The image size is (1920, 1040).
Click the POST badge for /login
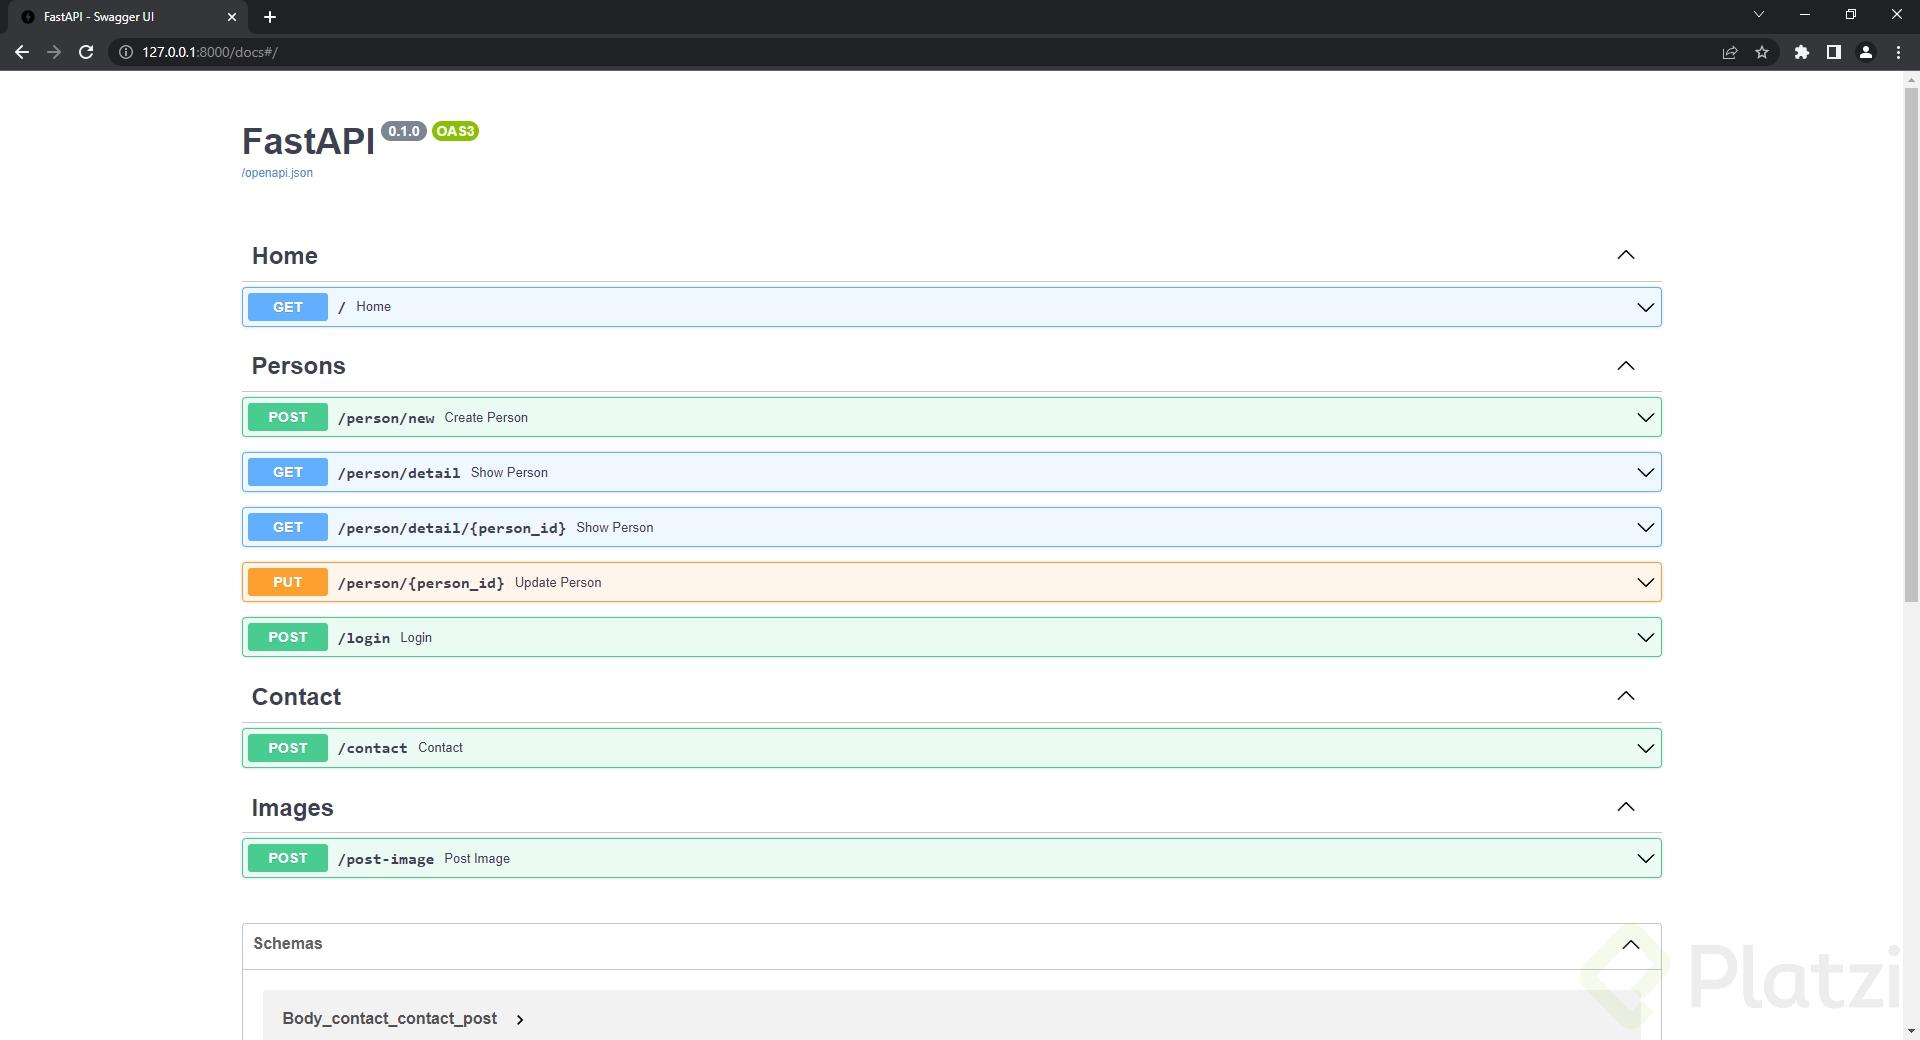click(288, 637)
